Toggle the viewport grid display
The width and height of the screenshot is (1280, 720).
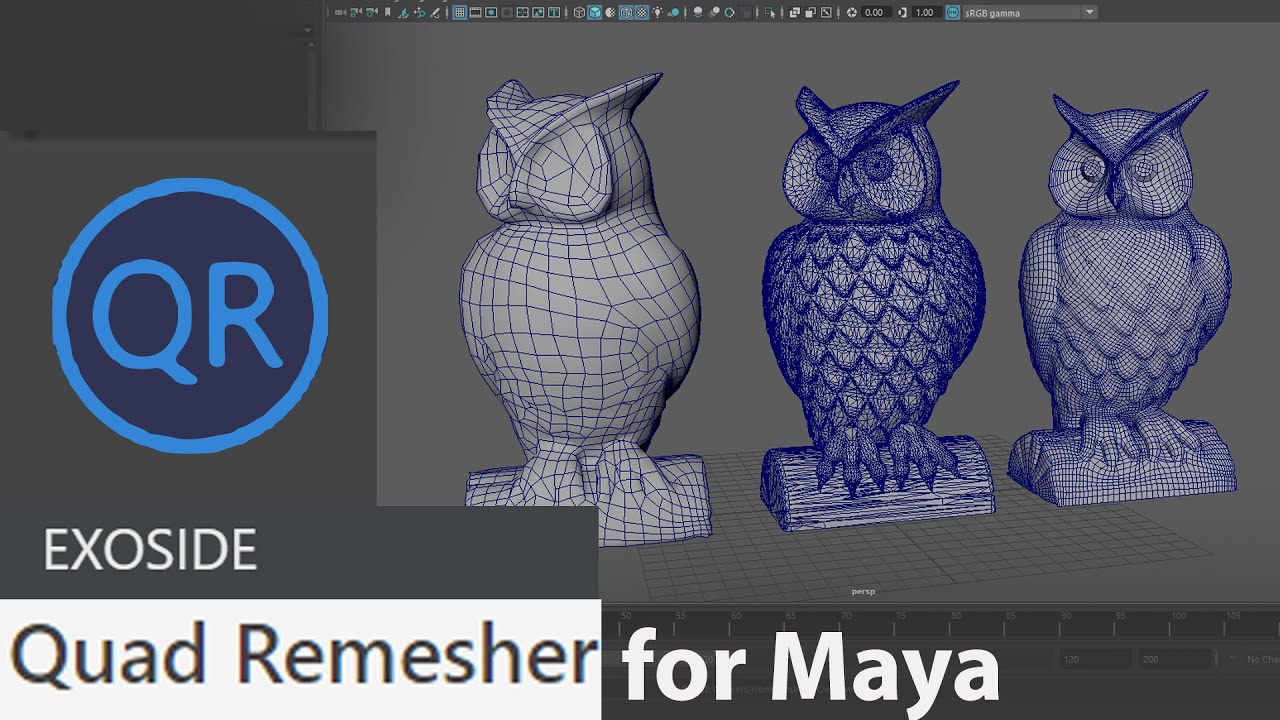pyautogui.click(x=460, y=13)
